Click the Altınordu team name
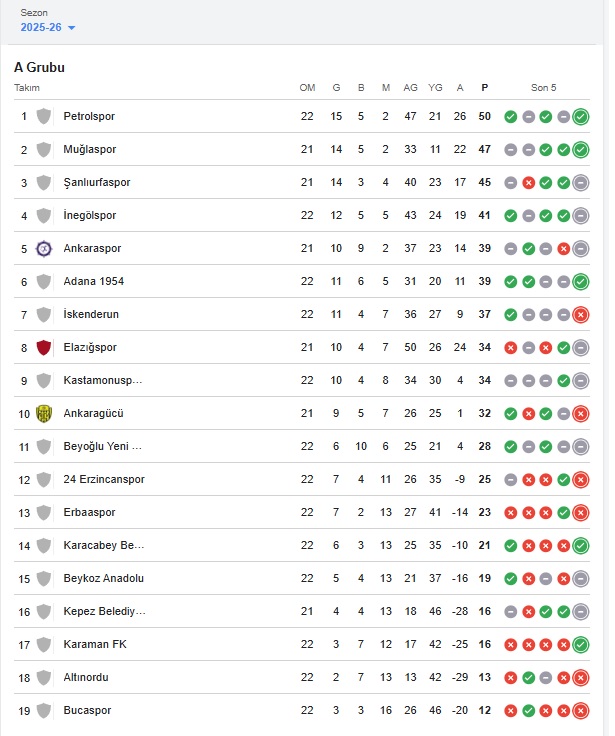This screenshot has width=615, height=736. [x=85, y=678]
